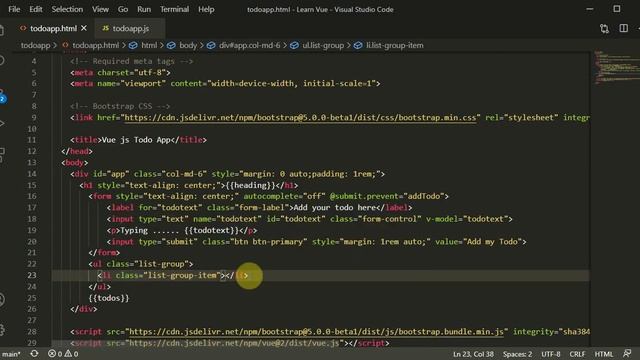Click line number 23 in the gutter
The width and height of the screenshot is (640, 360).
click(x=32, y=275)
